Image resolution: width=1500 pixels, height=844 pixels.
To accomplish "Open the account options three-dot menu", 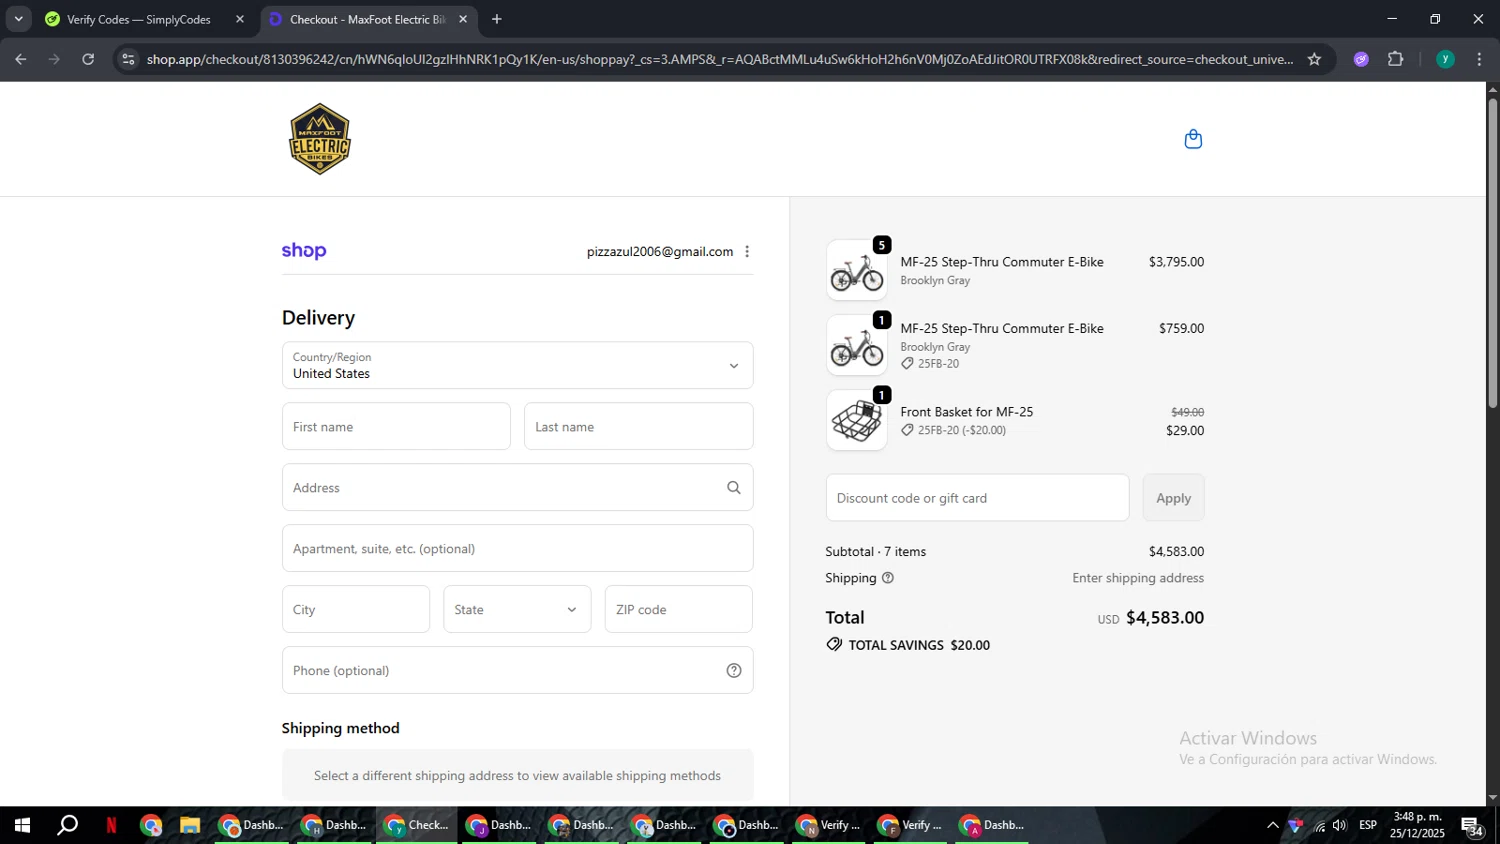I will [747, 252].
